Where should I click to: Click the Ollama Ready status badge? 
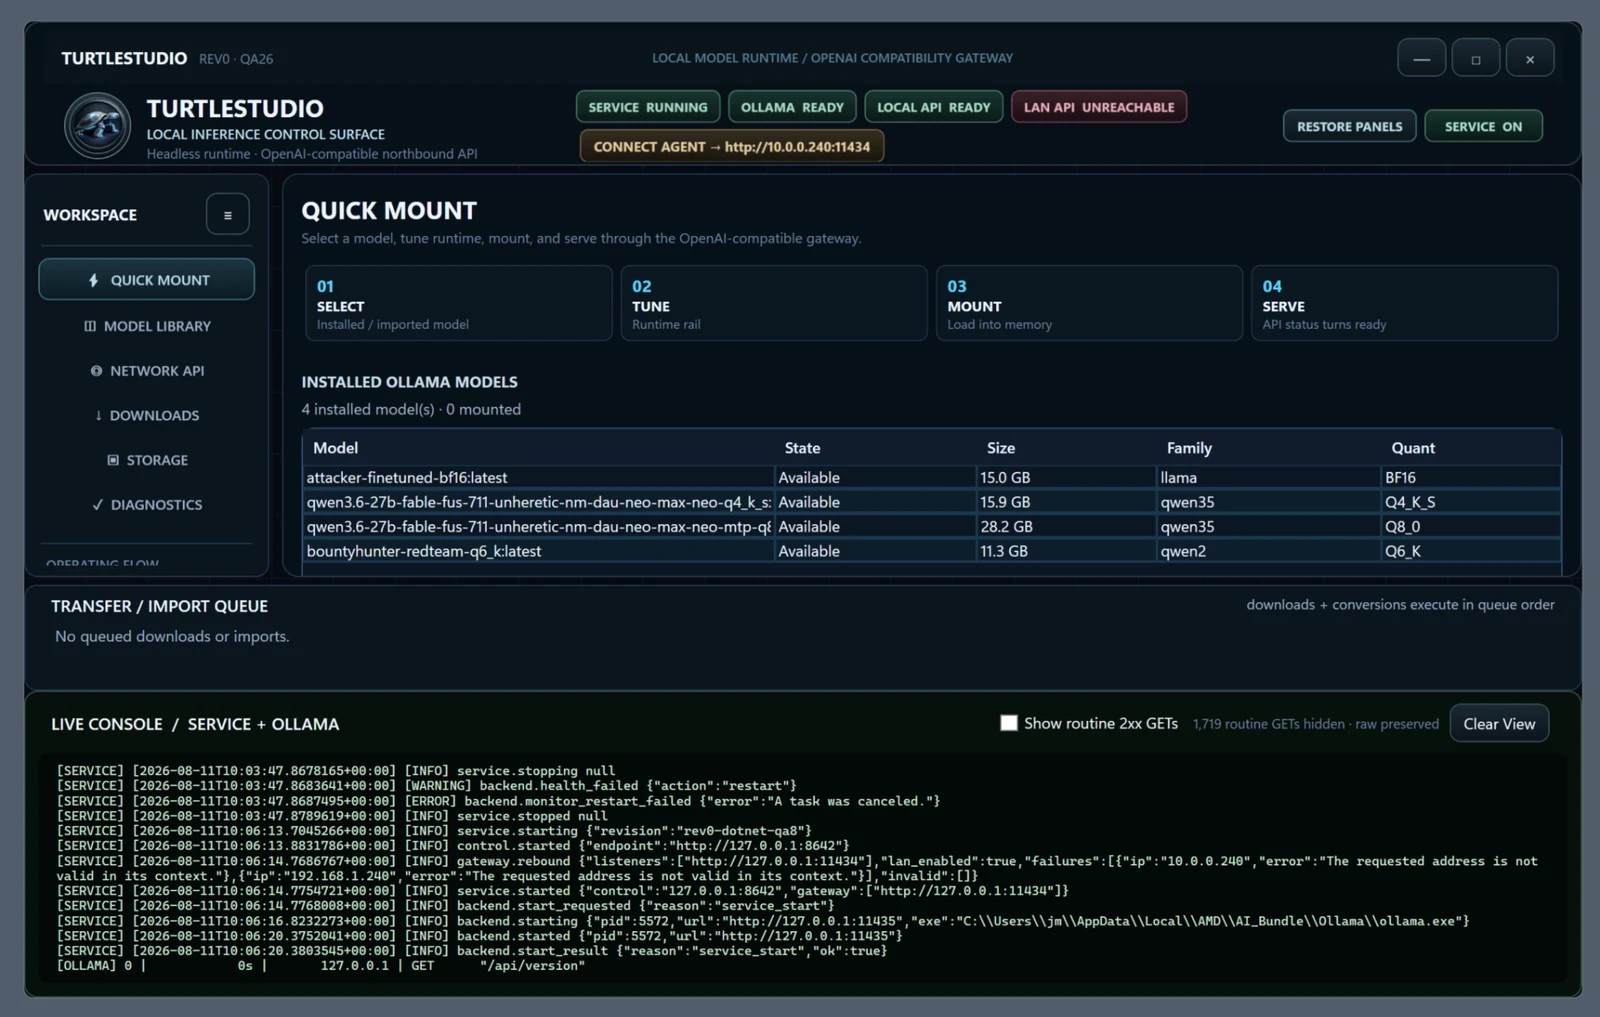792,107
